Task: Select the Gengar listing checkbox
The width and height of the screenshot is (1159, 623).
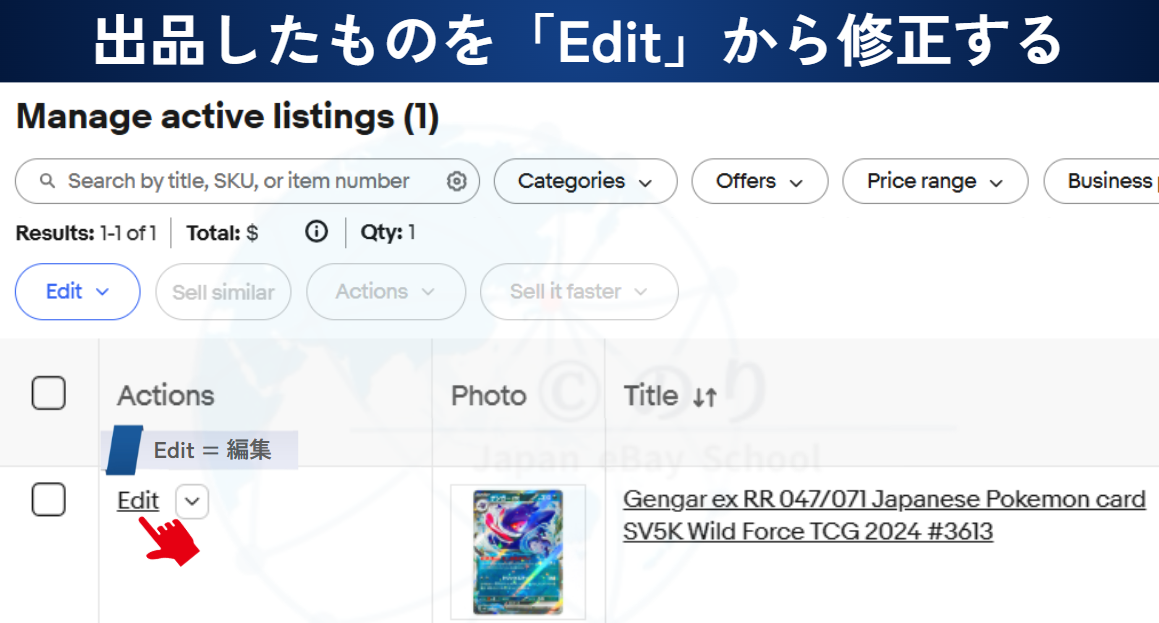Action: pos(48,499)
